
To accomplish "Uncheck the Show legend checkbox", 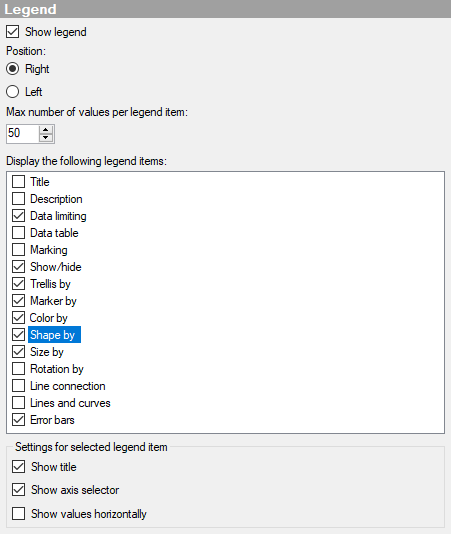I will (x=13, y=32).
